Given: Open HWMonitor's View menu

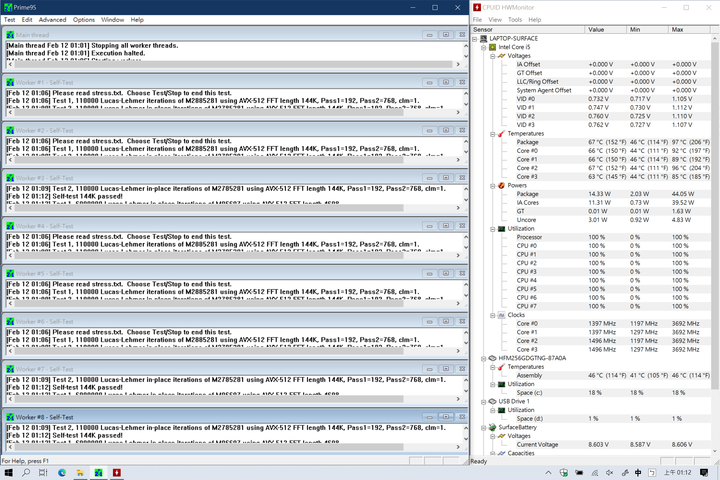Looking at the screenshot, I should 495,20.
